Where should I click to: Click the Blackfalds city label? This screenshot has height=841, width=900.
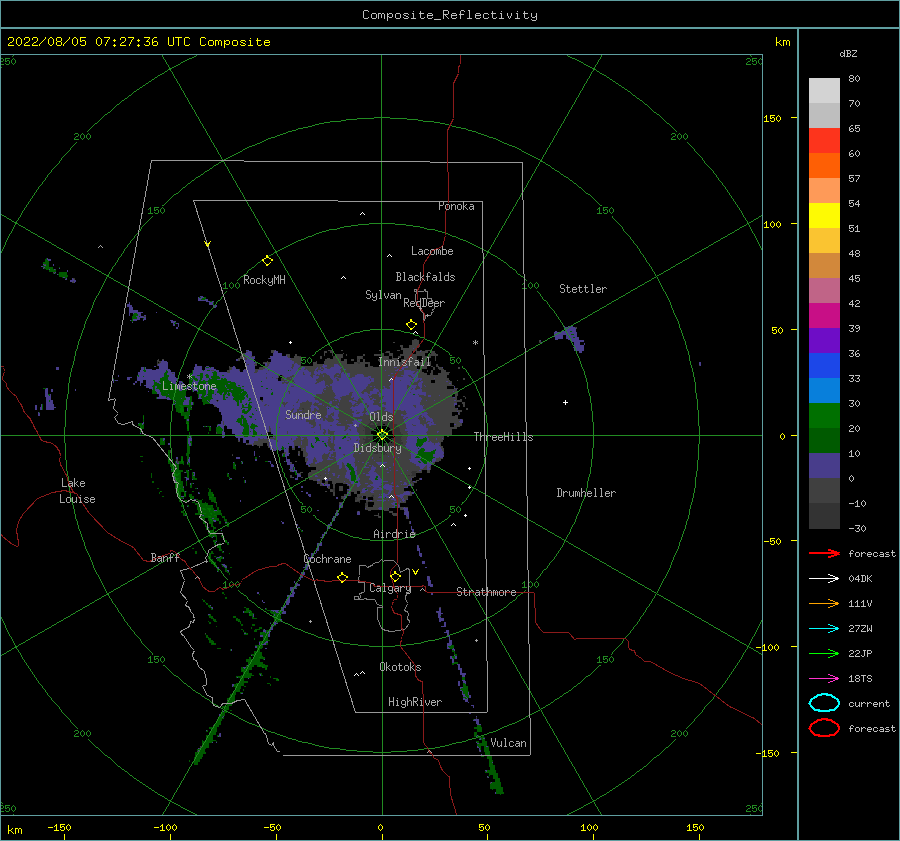point(425,277)
